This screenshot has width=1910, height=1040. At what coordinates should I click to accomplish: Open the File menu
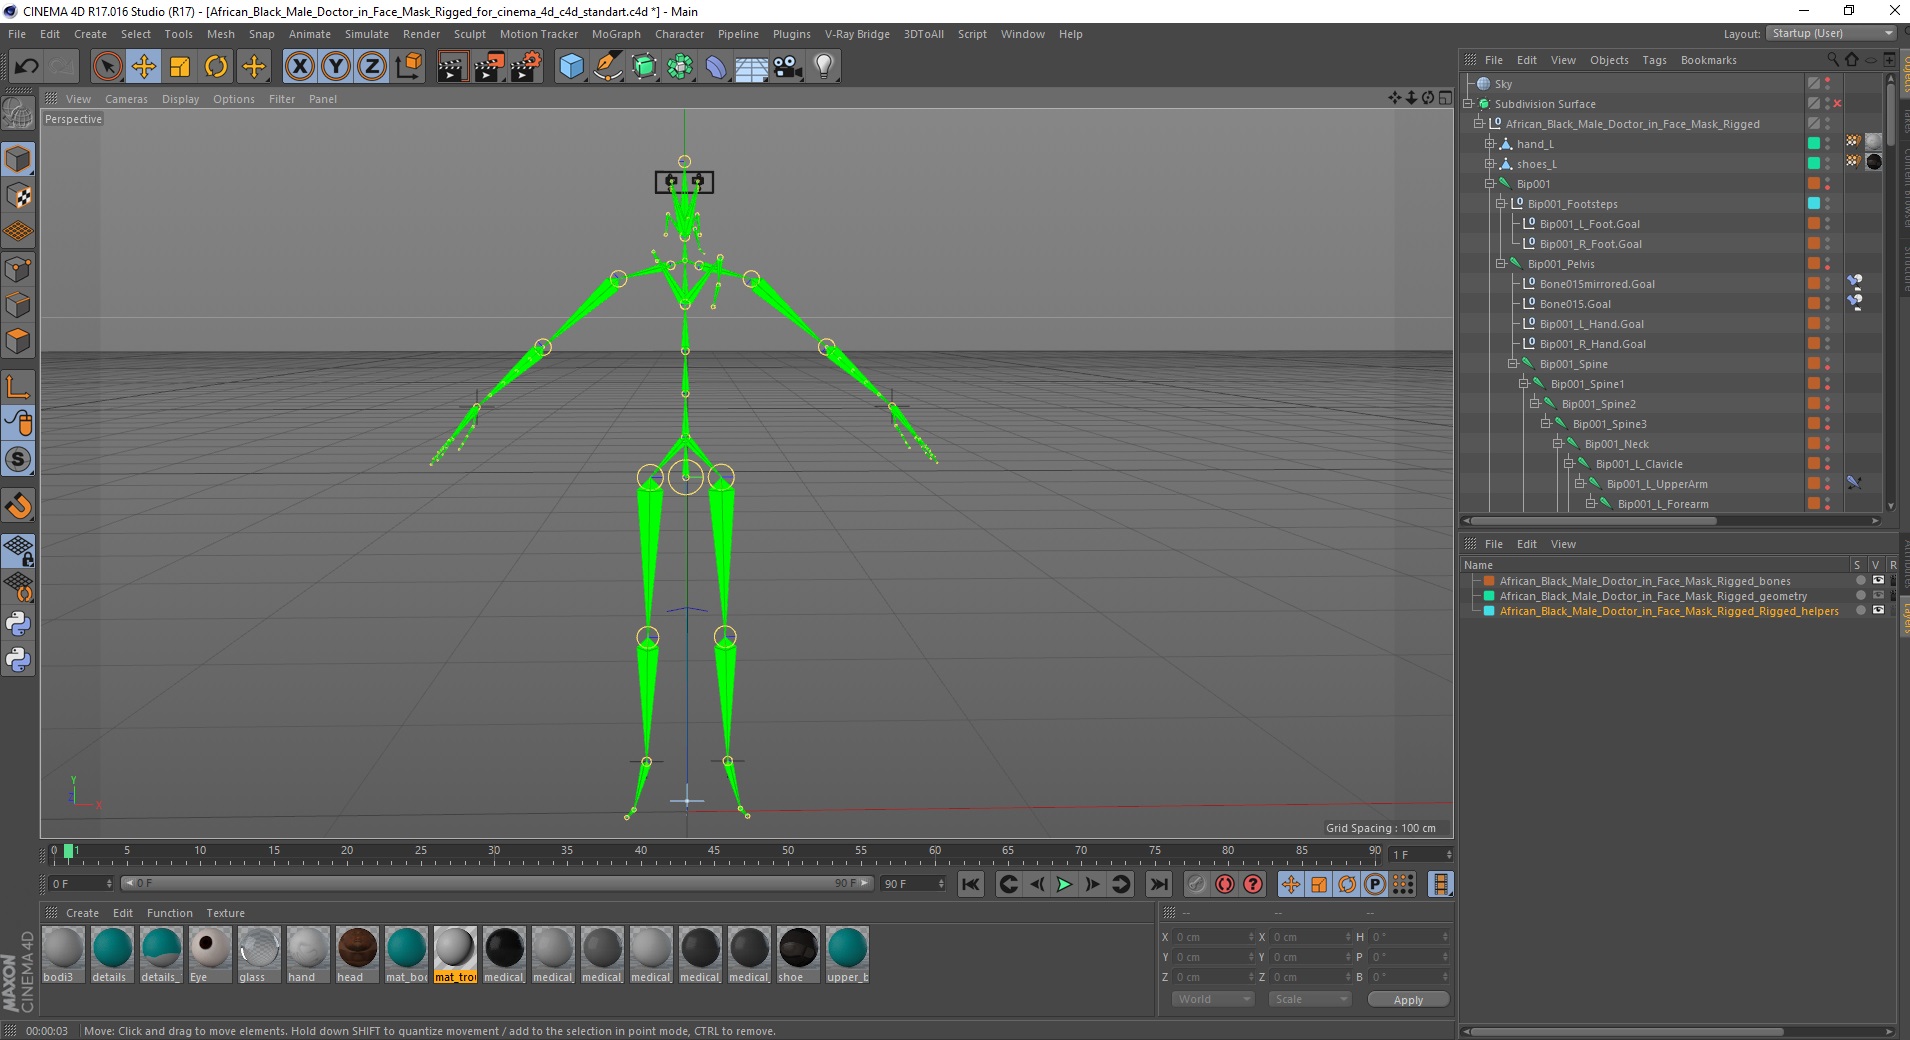click(17, 34)
